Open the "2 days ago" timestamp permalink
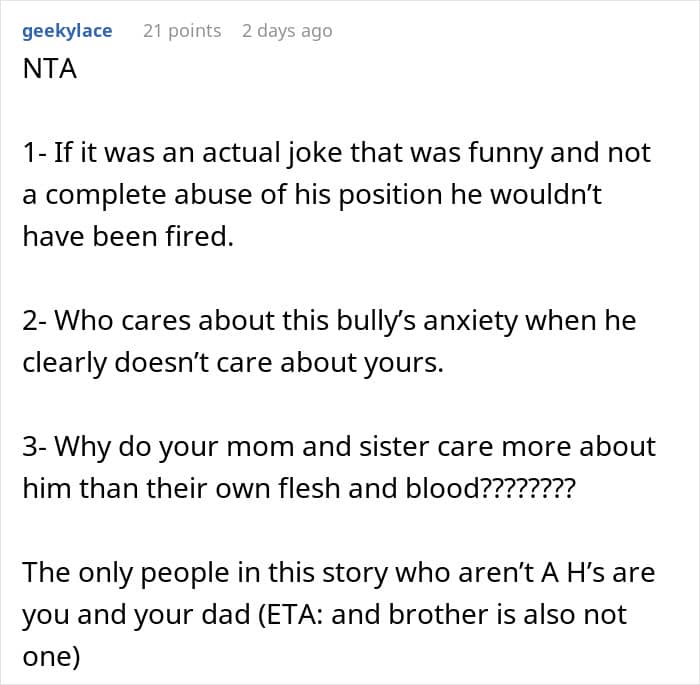Image resolution: width=700 pixels, height=685 pixels. click(287, 31)
